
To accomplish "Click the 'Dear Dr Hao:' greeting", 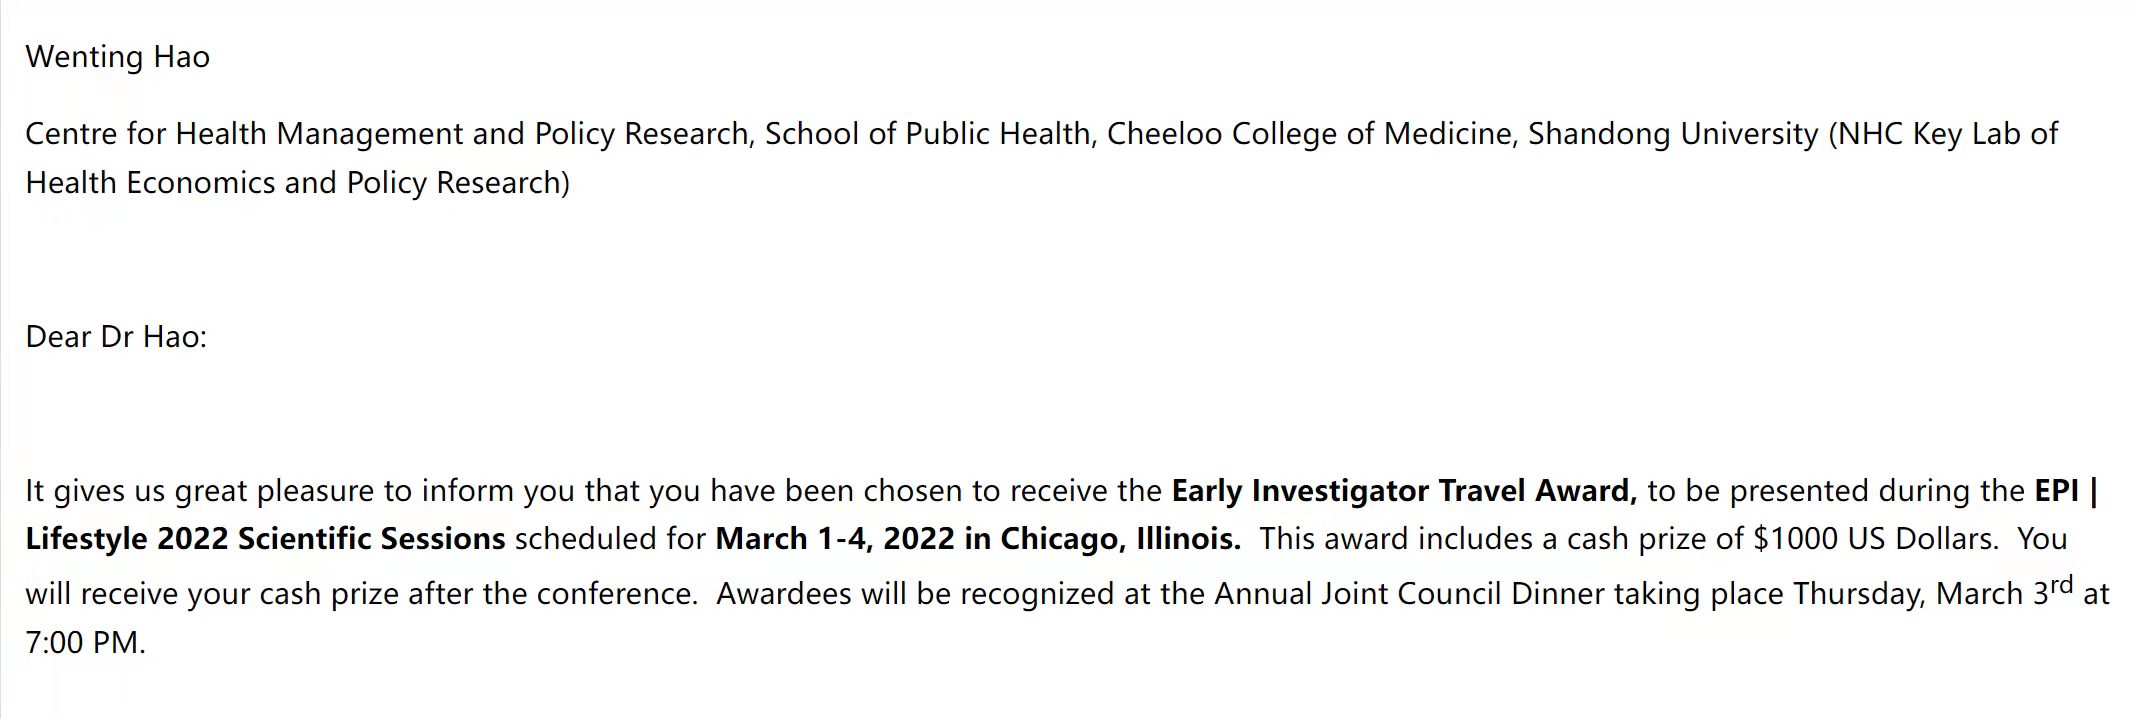I will pyautogui.click(x=116, y=337).
